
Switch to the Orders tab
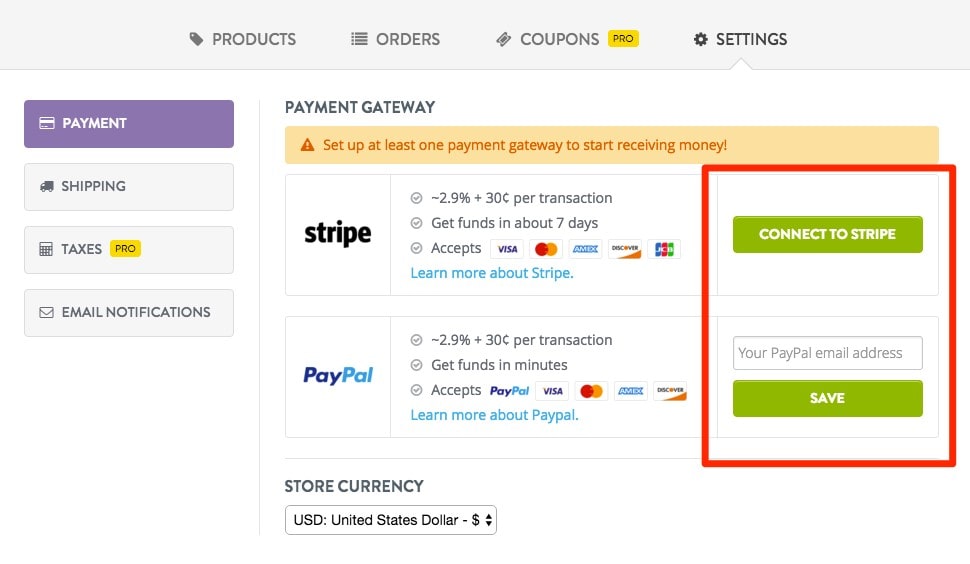click(x=396, y=40)
